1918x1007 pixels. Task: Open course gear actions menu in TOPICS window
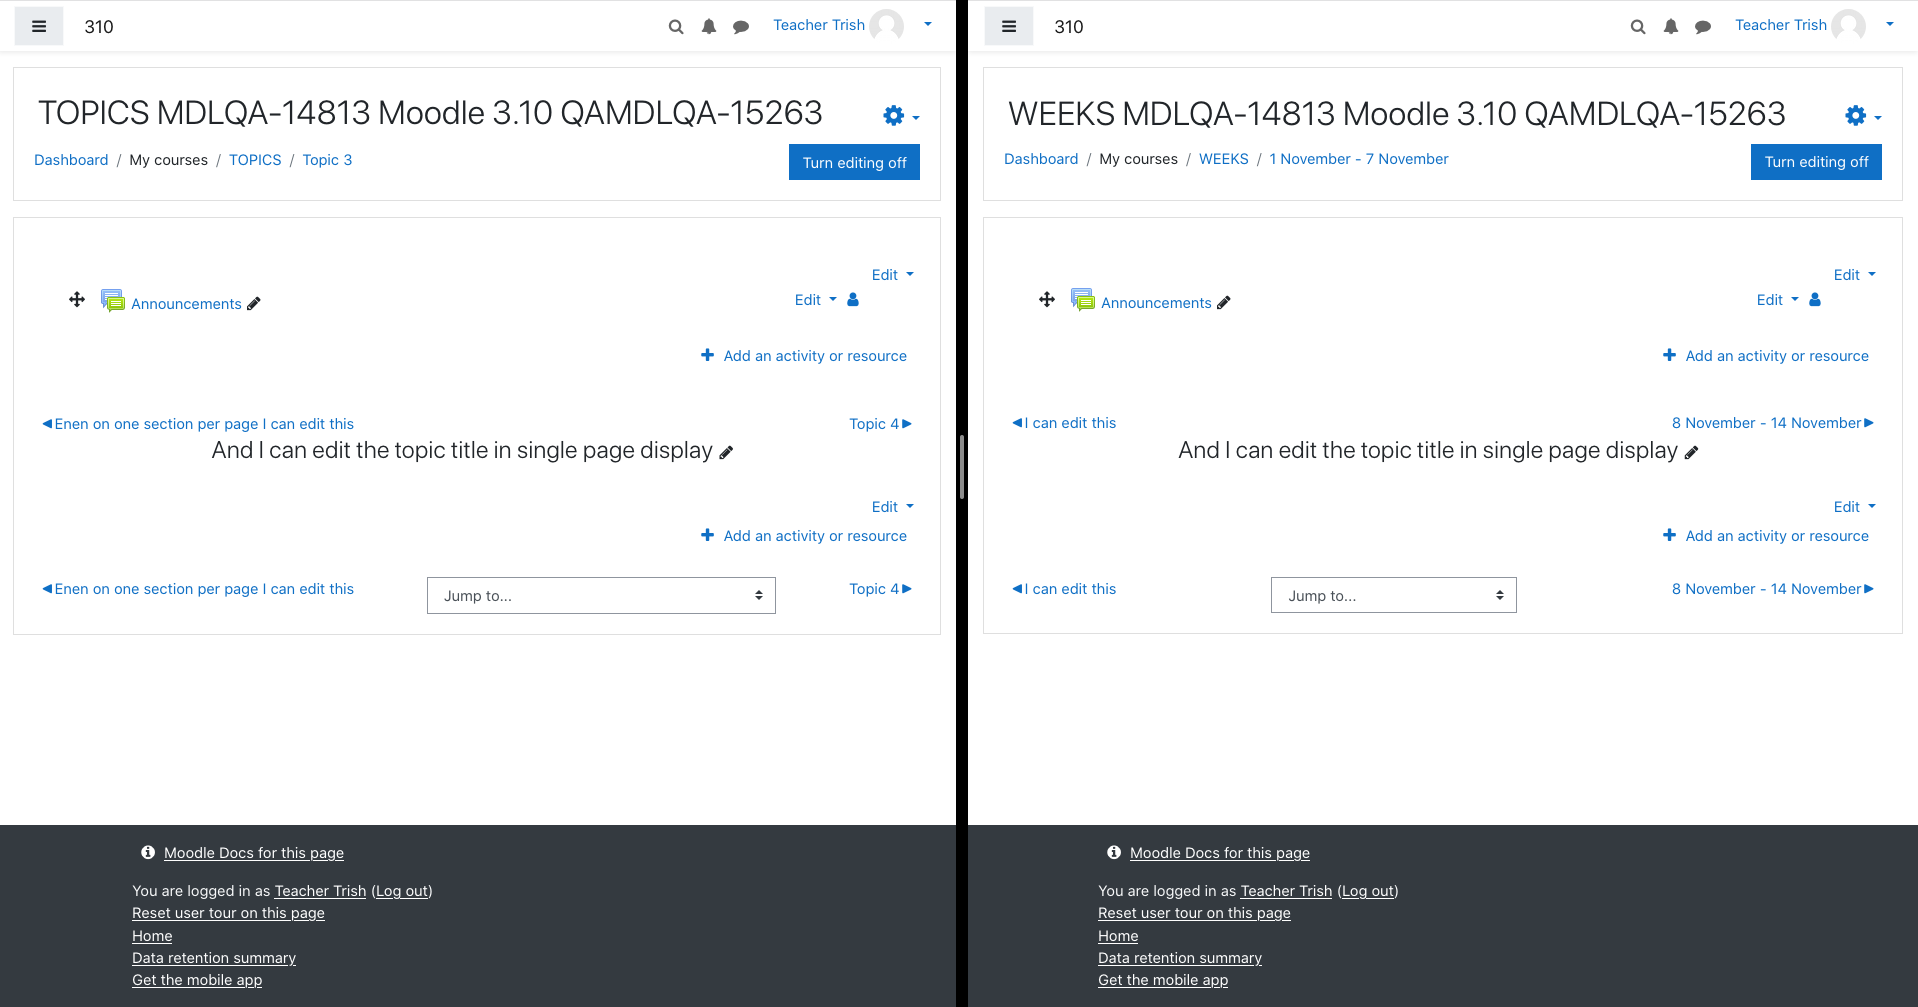(x=900, y=116)
